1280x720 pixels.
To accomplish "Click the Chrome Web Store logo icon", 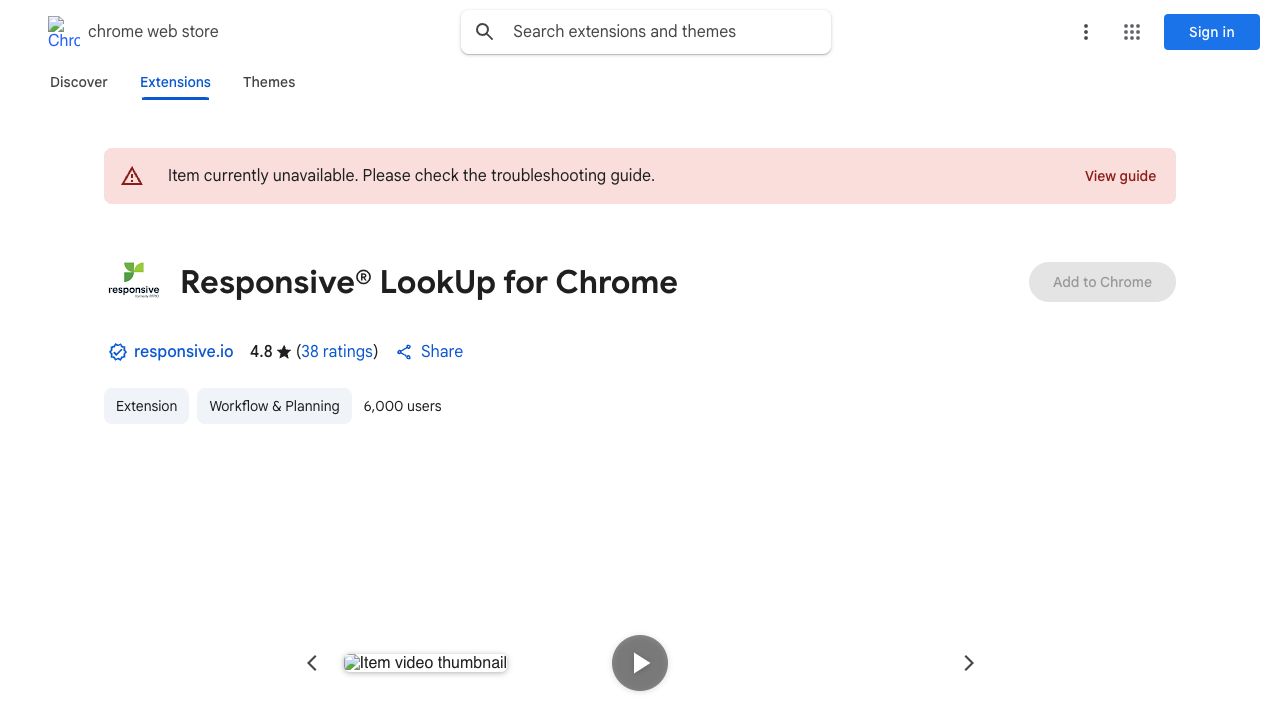I will tap(63, 32).
